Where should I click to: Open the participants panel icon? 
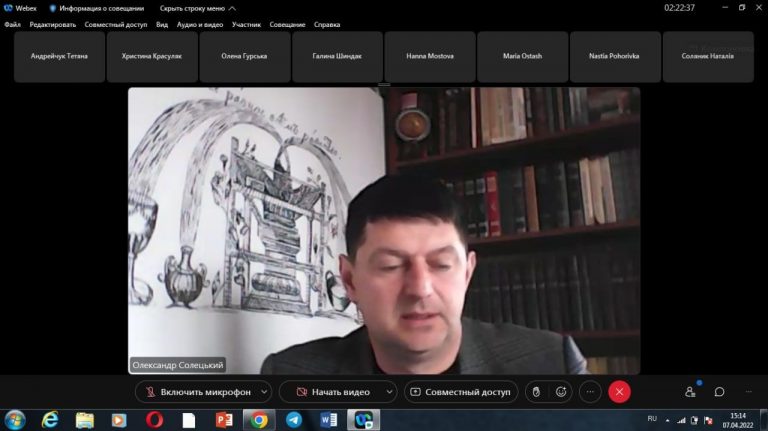pos(691,392)
